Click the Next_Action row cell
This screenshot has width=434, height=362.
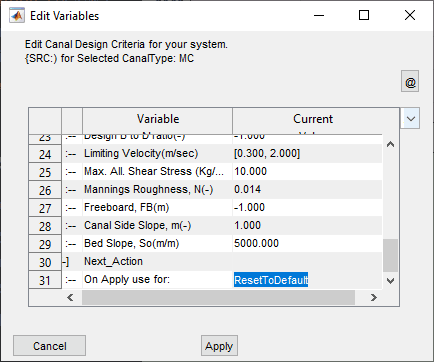157,261
